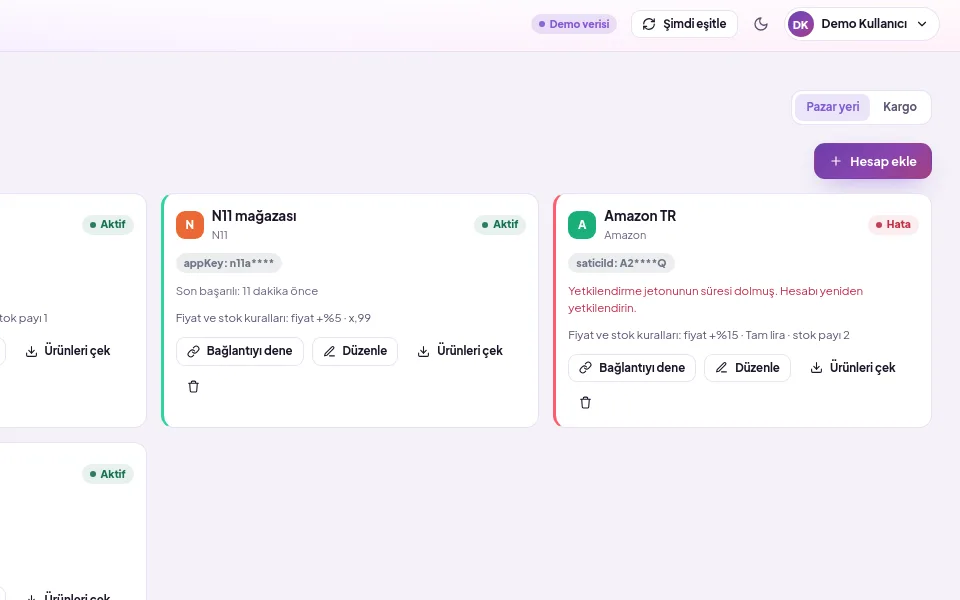Pull products for N11 mağazası
The height and width of the screenshot is (600, 960).
pos(460,351)
